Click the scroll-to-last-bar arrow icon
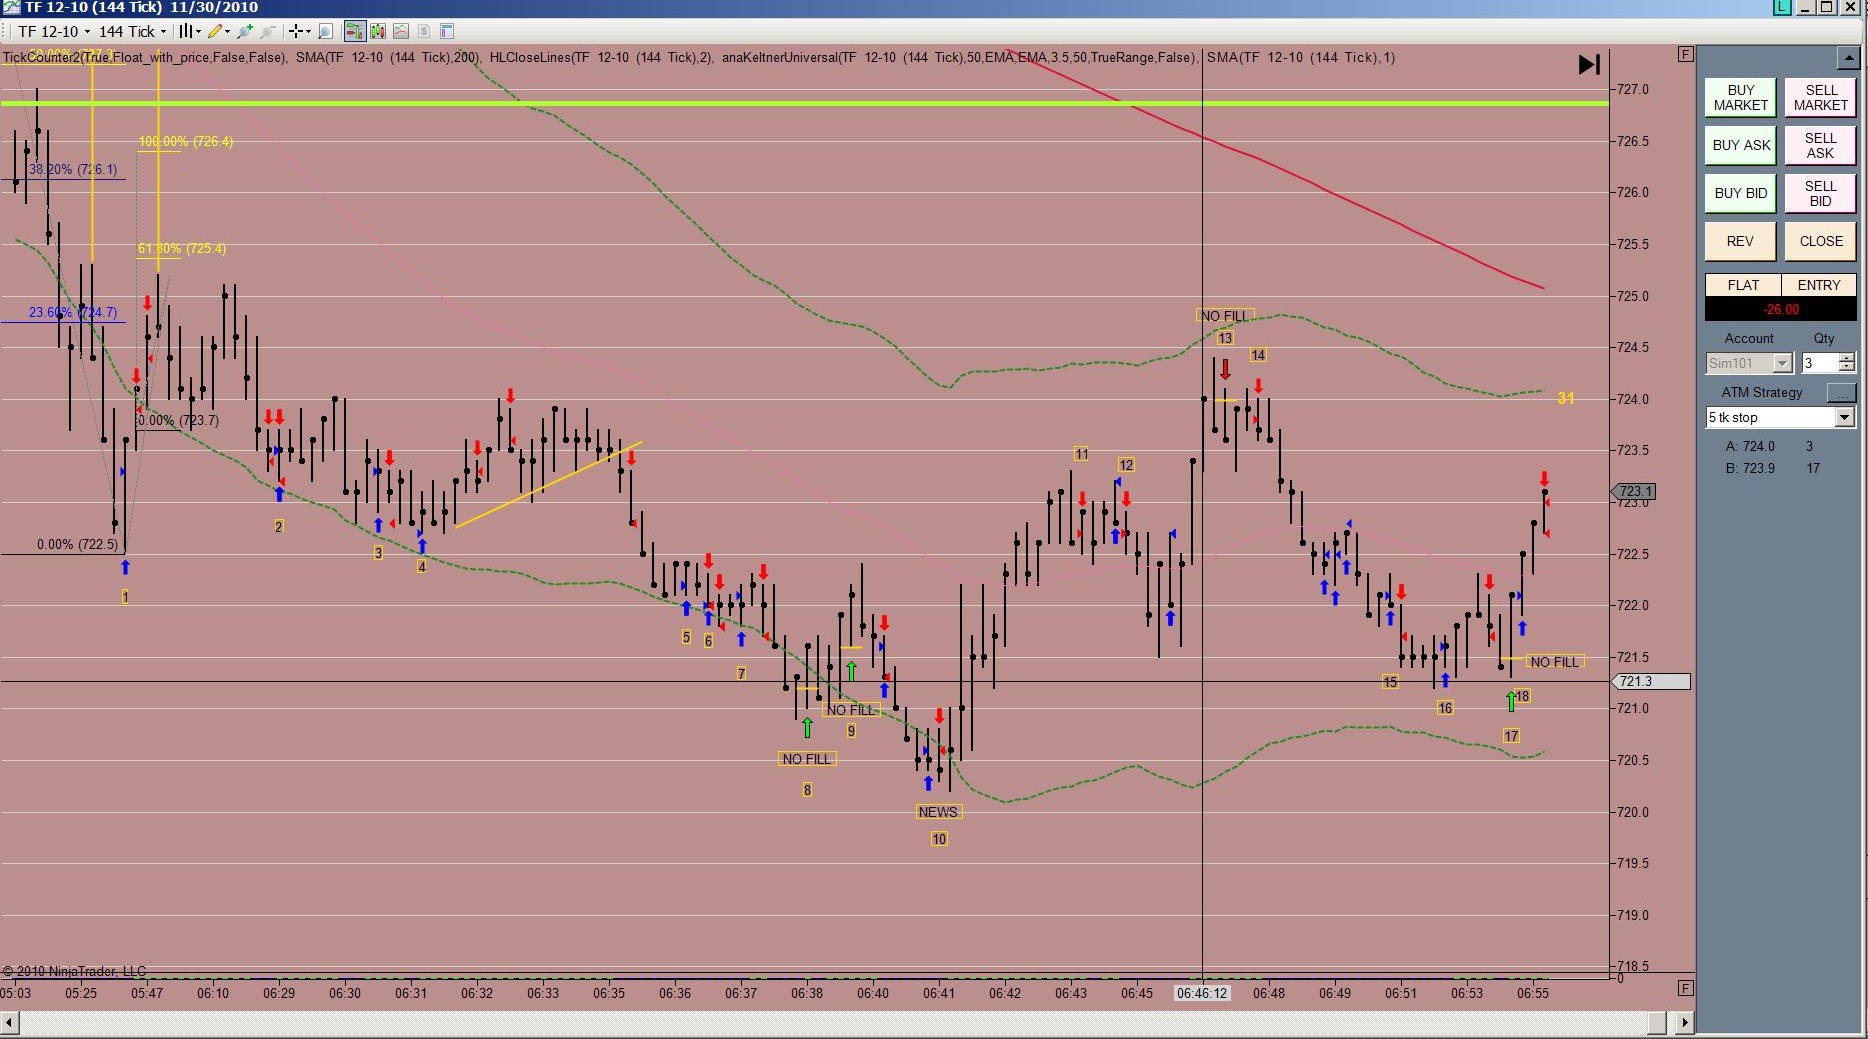Image resolution: width=1868 pixels, height=1039 pixels. click(1589, 65)
